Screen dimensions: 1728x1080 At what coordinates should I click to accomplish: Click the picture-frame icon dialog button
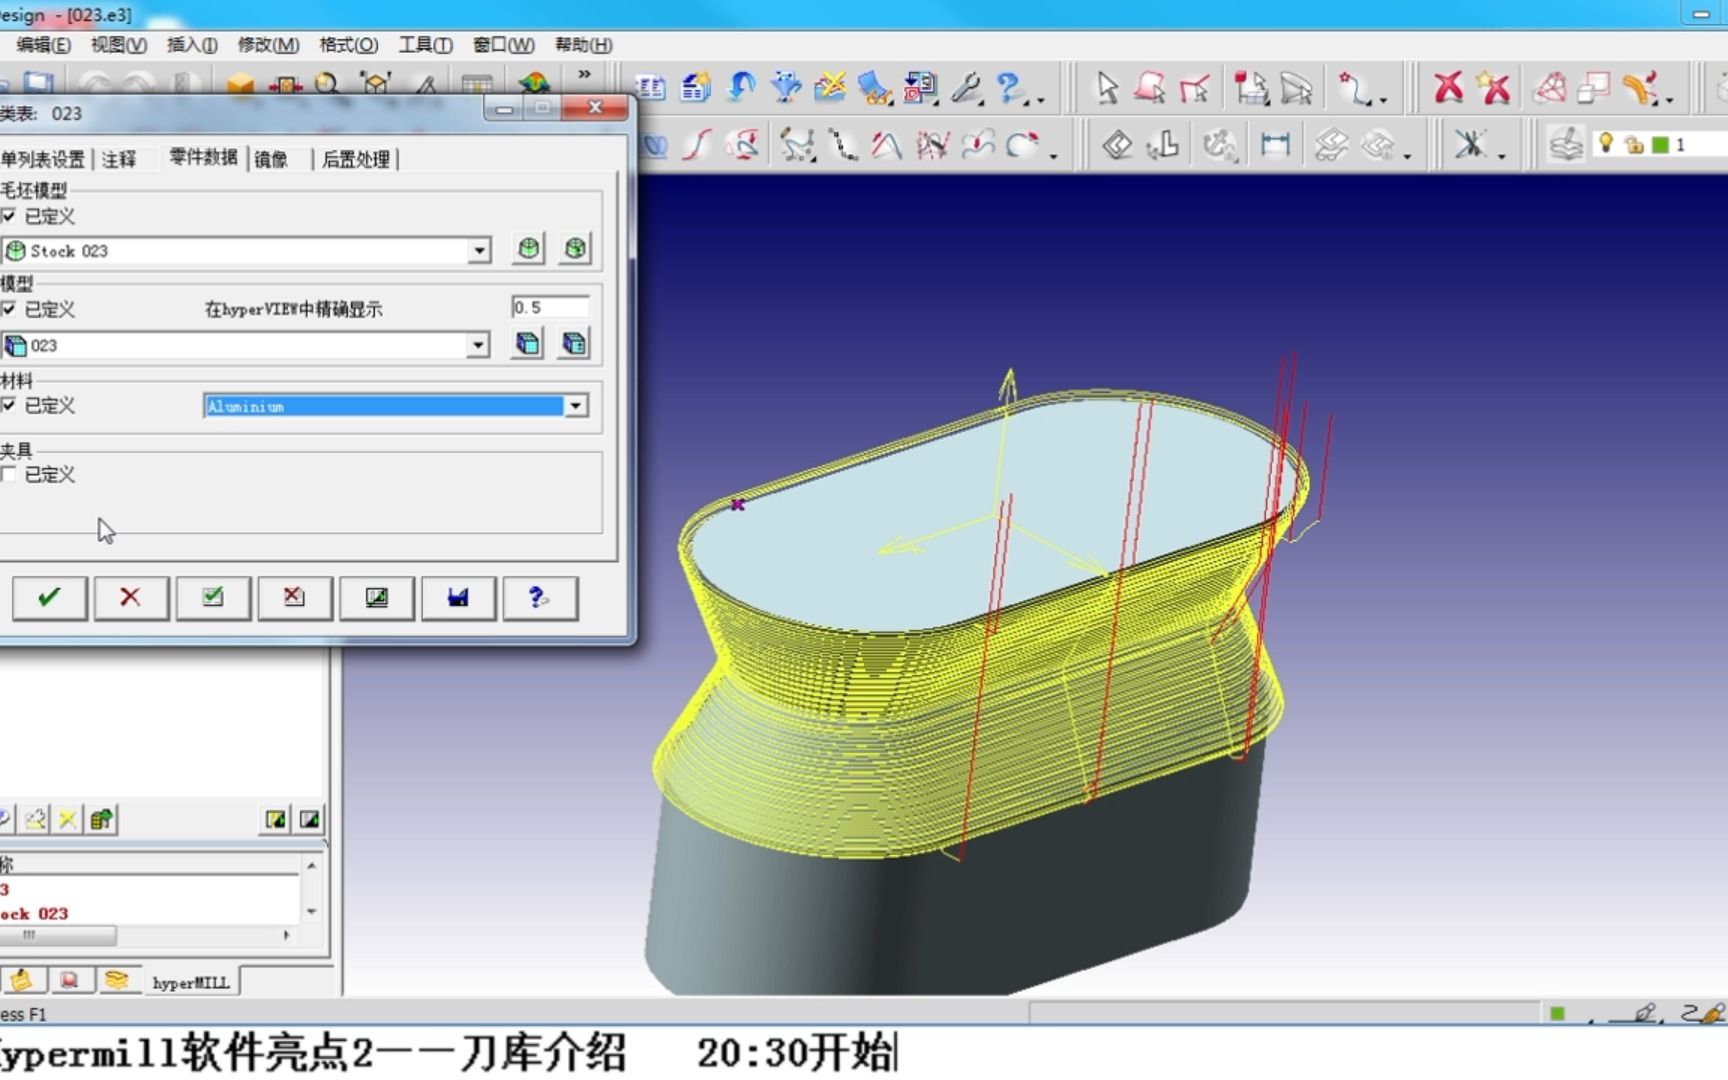click(376, 598)
